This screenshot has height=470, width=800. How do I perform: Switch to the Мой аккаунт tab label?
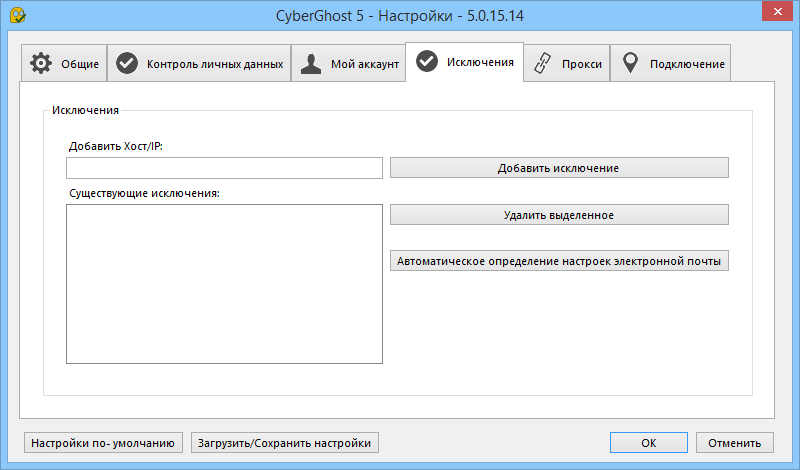pos(364,64)
